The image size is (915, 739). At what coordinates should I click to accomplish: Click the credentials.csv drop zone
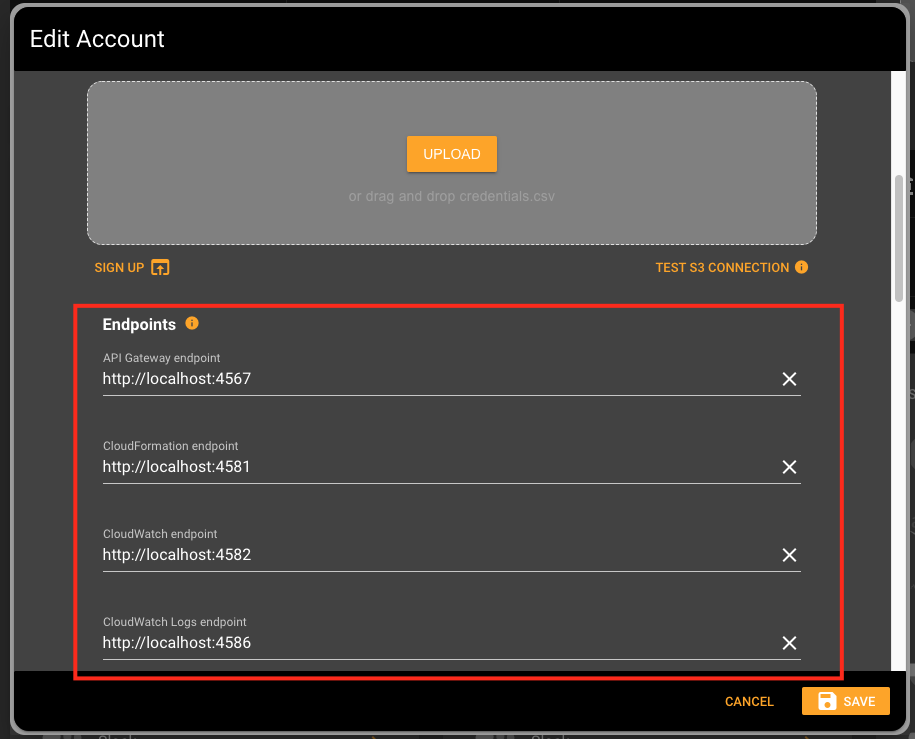(452, 163)
